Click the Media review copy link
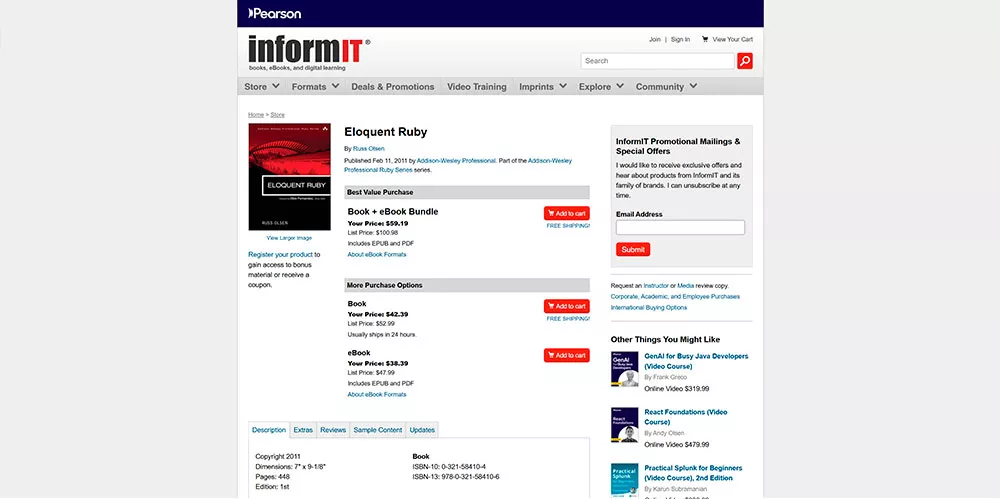This screenshot has width=1000, height=499. 686,286
